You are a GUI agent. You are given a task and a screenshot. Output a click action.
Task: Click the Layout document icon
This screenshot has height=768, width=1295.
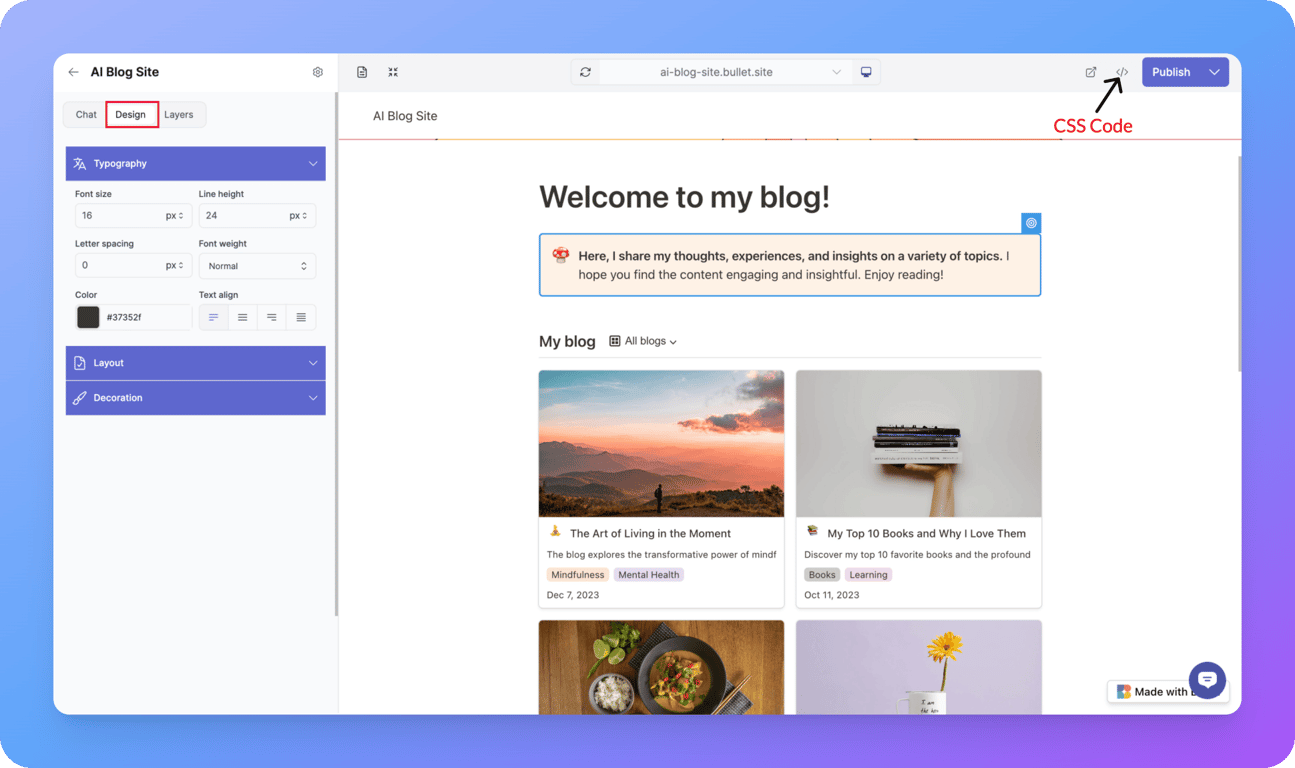point(80,363)
